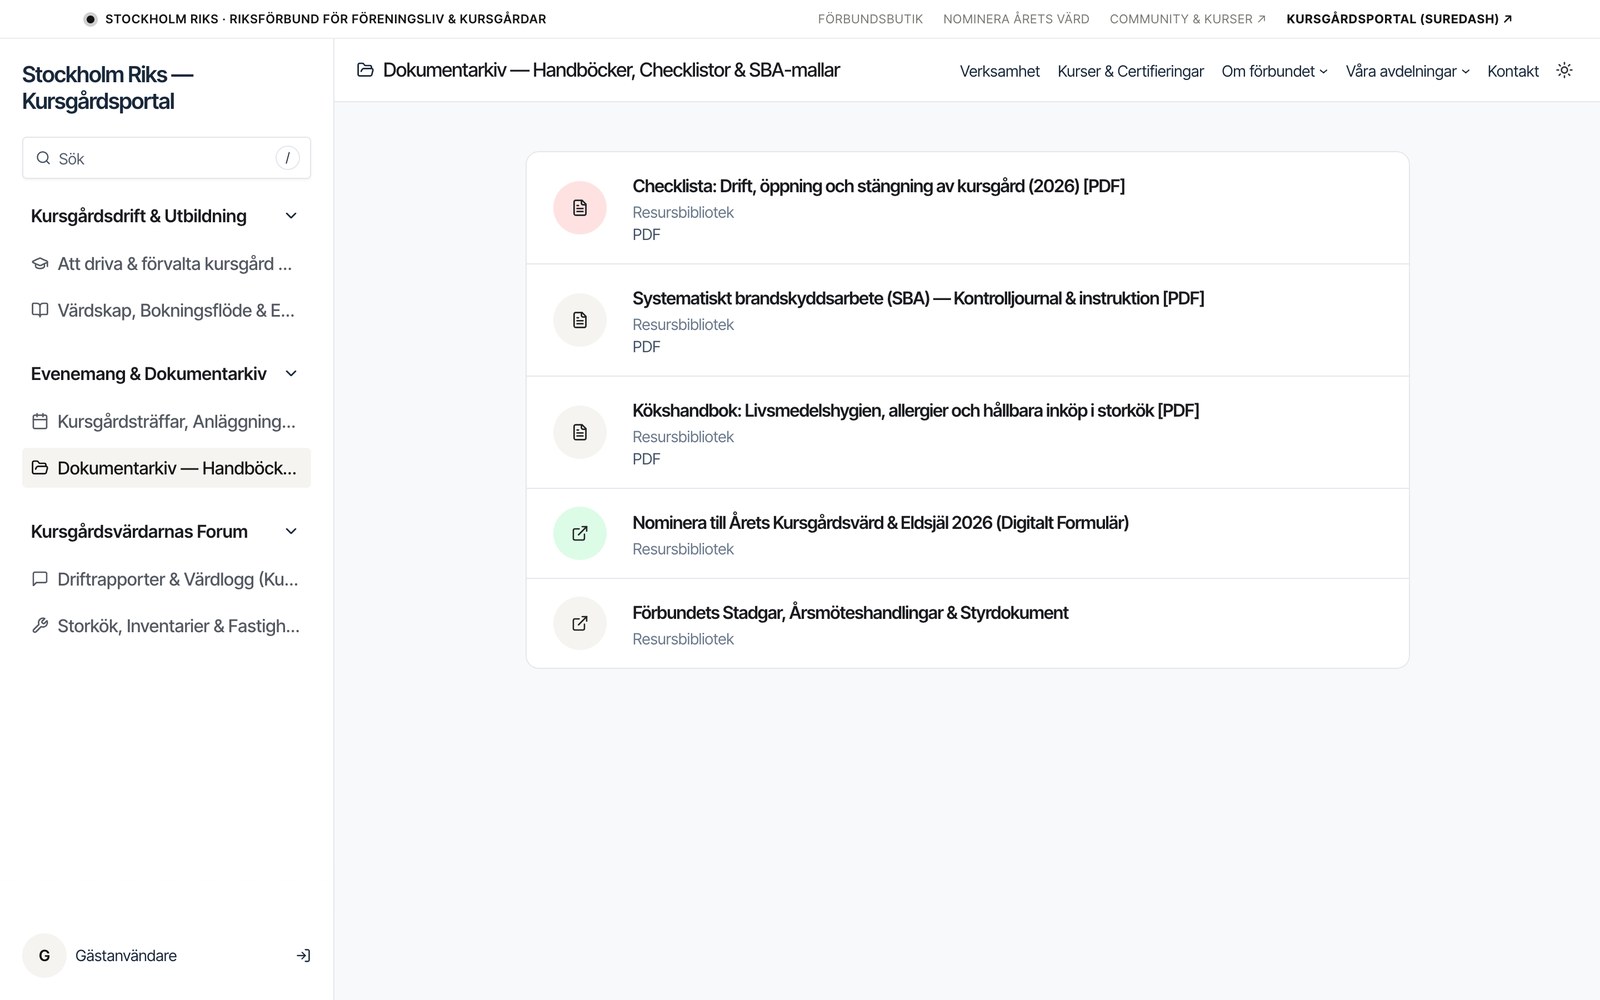Open the Verksamhet menu item
1600x1000 pixels.
point(999,71)
